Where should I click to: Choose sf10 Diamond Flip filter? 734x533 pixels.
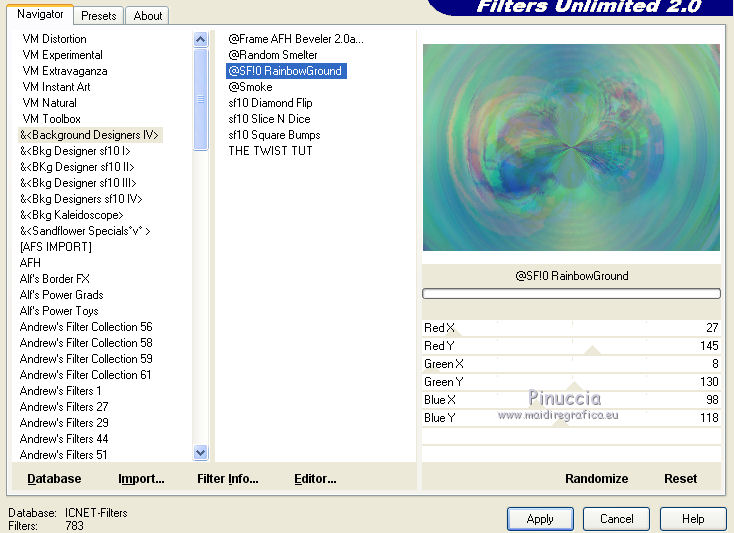click(270, 103)
